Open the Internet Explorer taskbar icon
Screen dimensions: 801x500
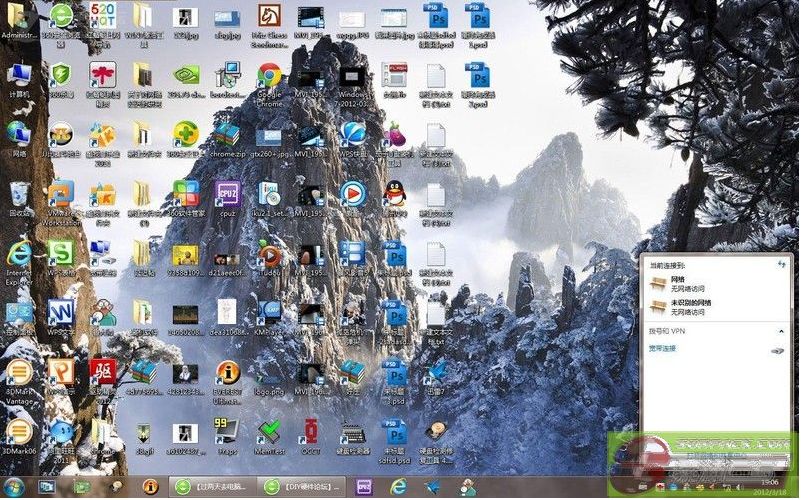coord(398,487)
